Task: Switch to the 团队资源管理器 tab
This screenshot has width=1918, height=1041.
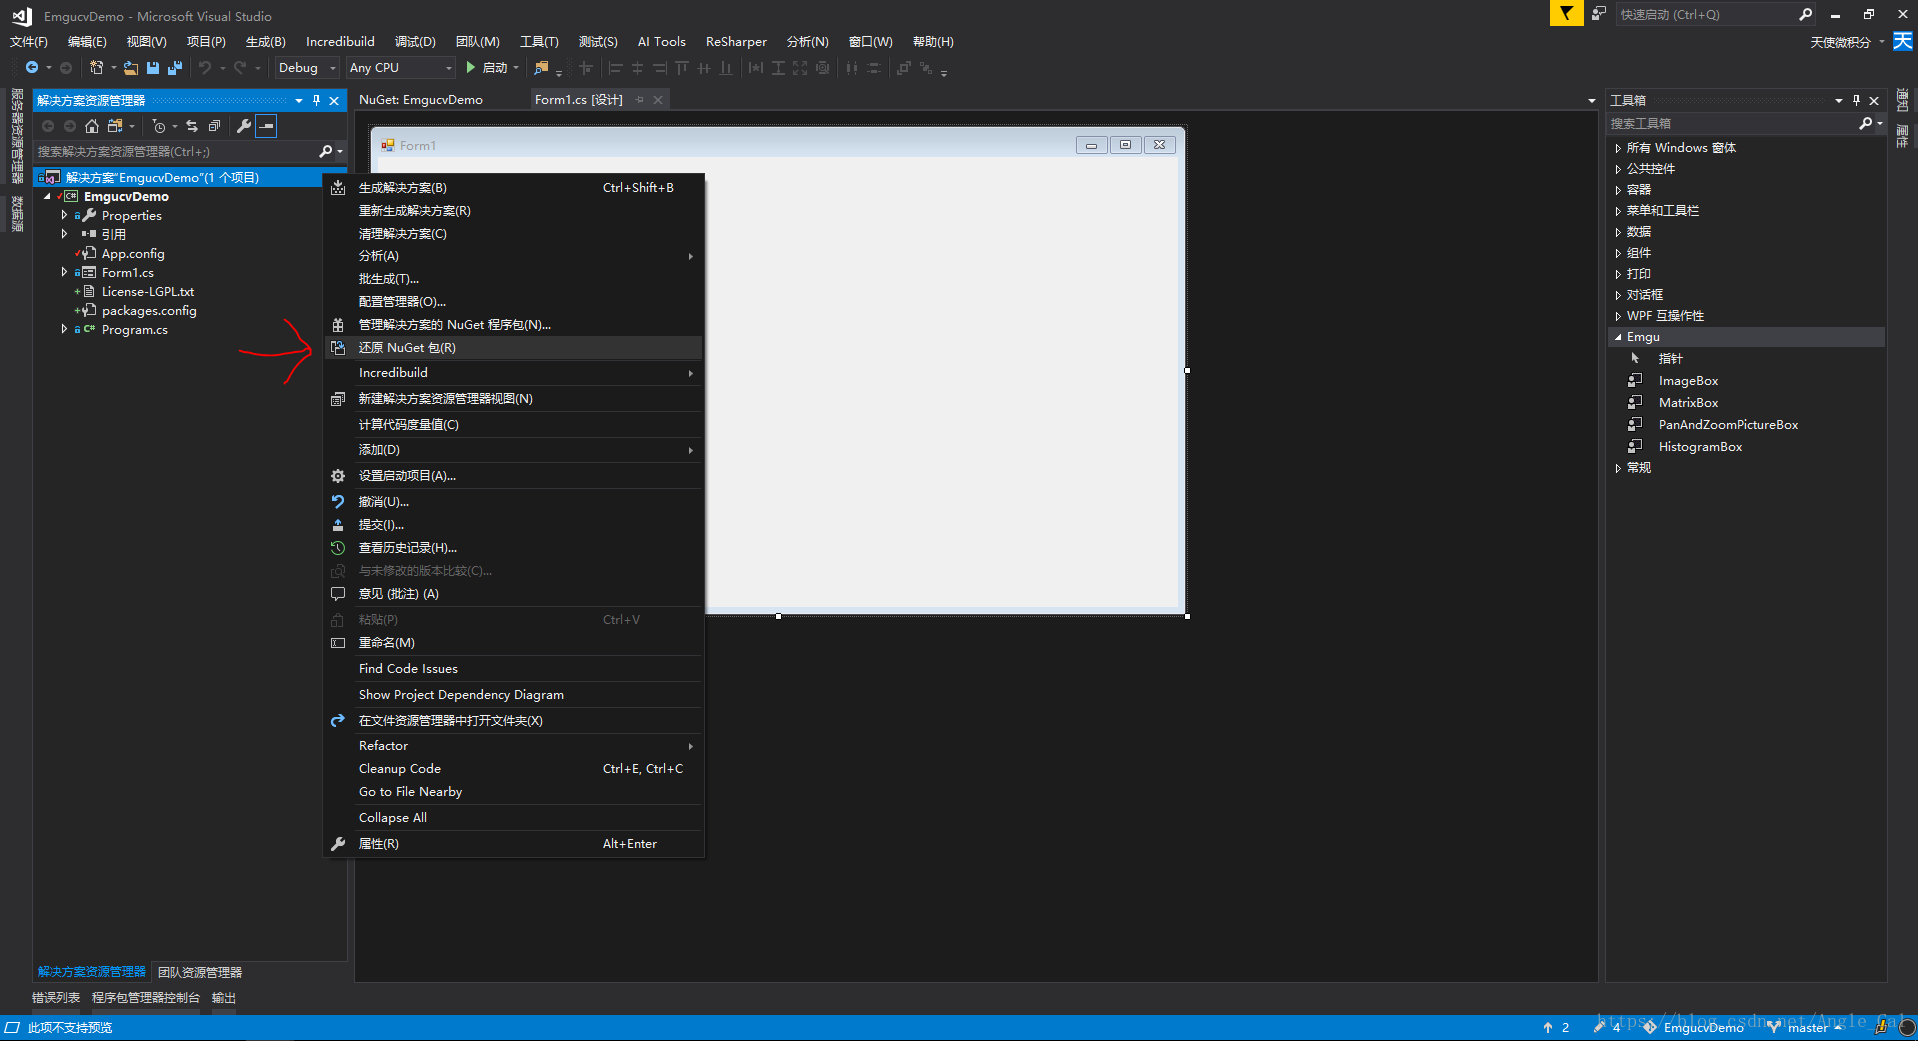Action: click(200, 972)
